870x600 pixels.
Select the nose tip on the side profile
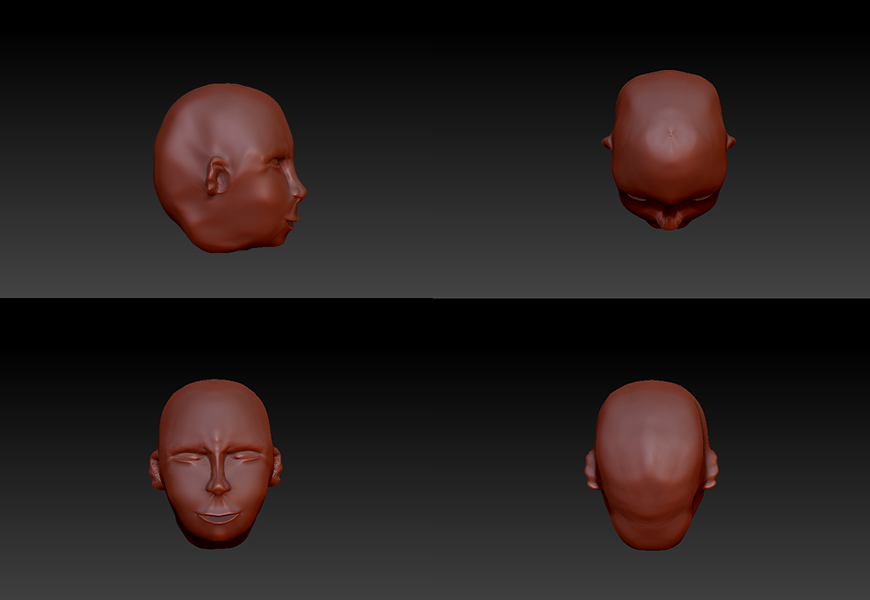point(302,187)
